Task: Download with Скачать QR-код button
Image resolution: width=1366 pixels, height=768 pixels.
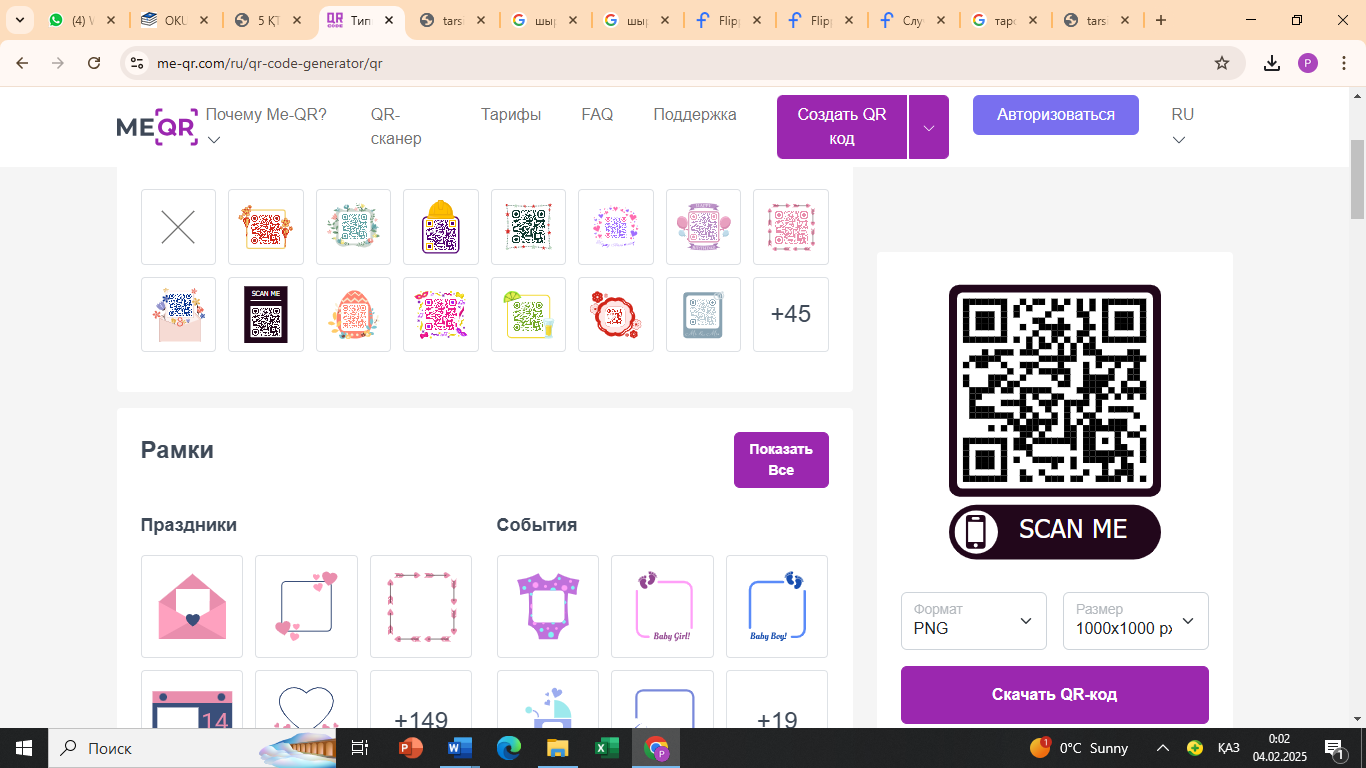Action: [x=1055, y=695]
